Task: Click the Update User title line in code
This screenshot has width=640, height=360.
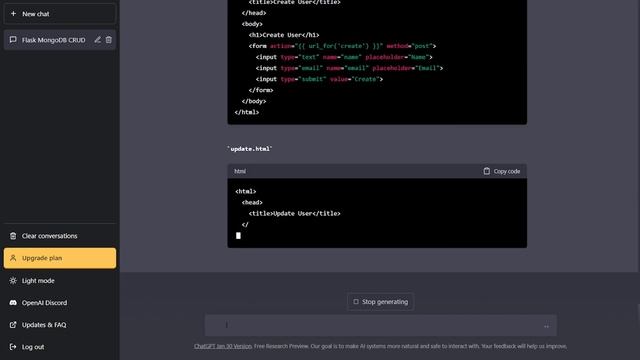Action: tap(294, 213)
